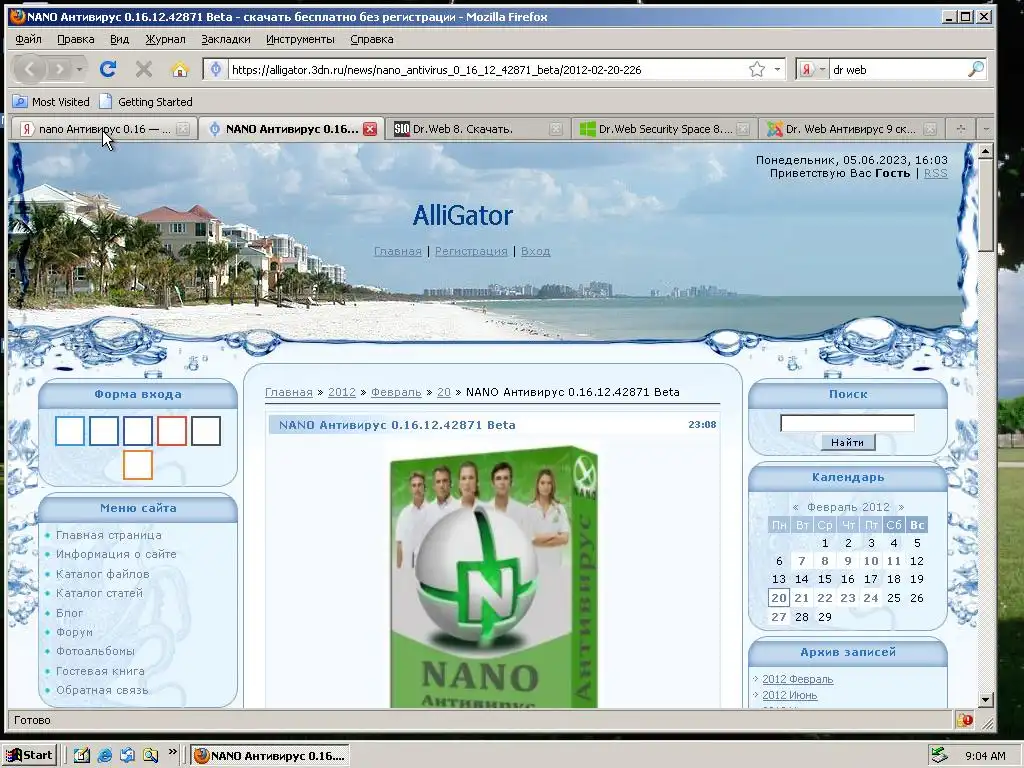Open the Правка menu

tap(76, 39)
